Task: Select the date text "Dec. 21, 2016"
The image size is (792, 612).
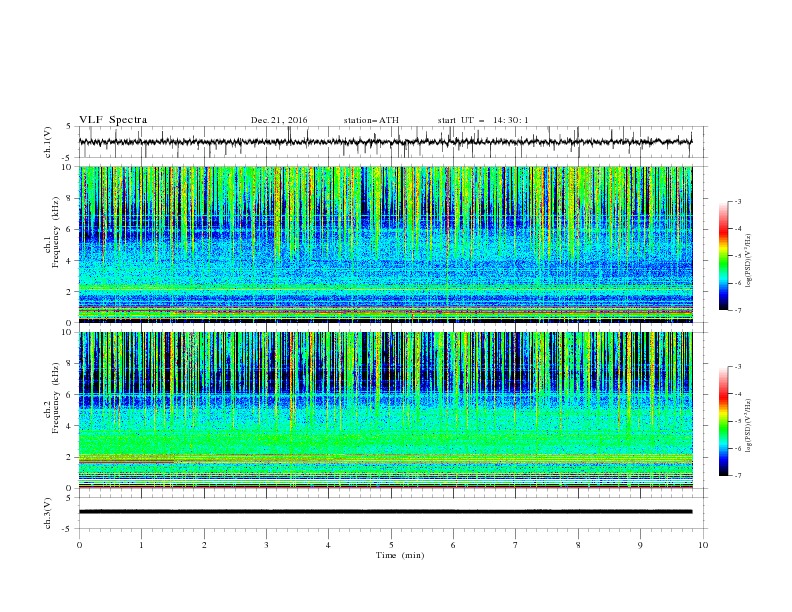Action: pyautogui.click(x=279, y=120)
